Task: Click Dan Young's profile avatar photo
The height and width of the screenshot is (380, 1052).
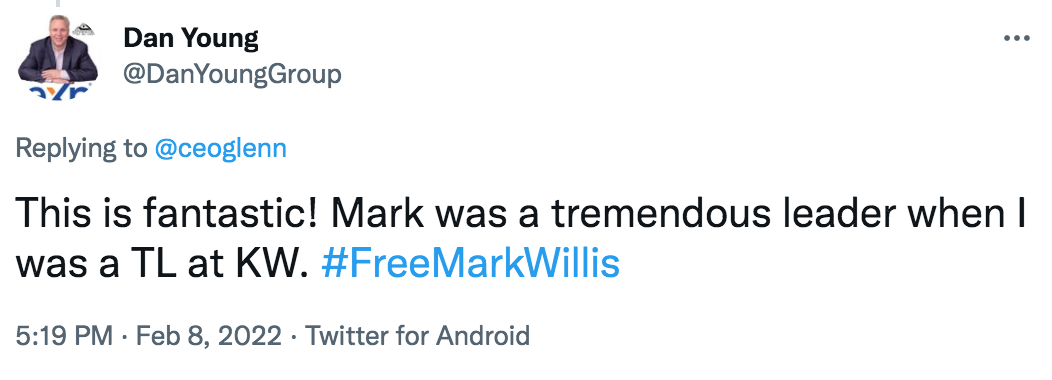Action: tap(58, 58)
